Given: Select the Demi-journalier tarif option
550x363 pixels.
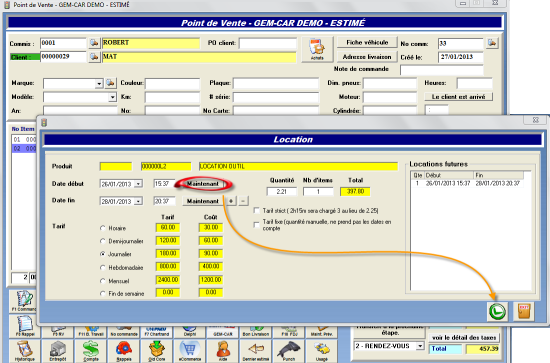Looking at the screenshot, I should point(103,241).
